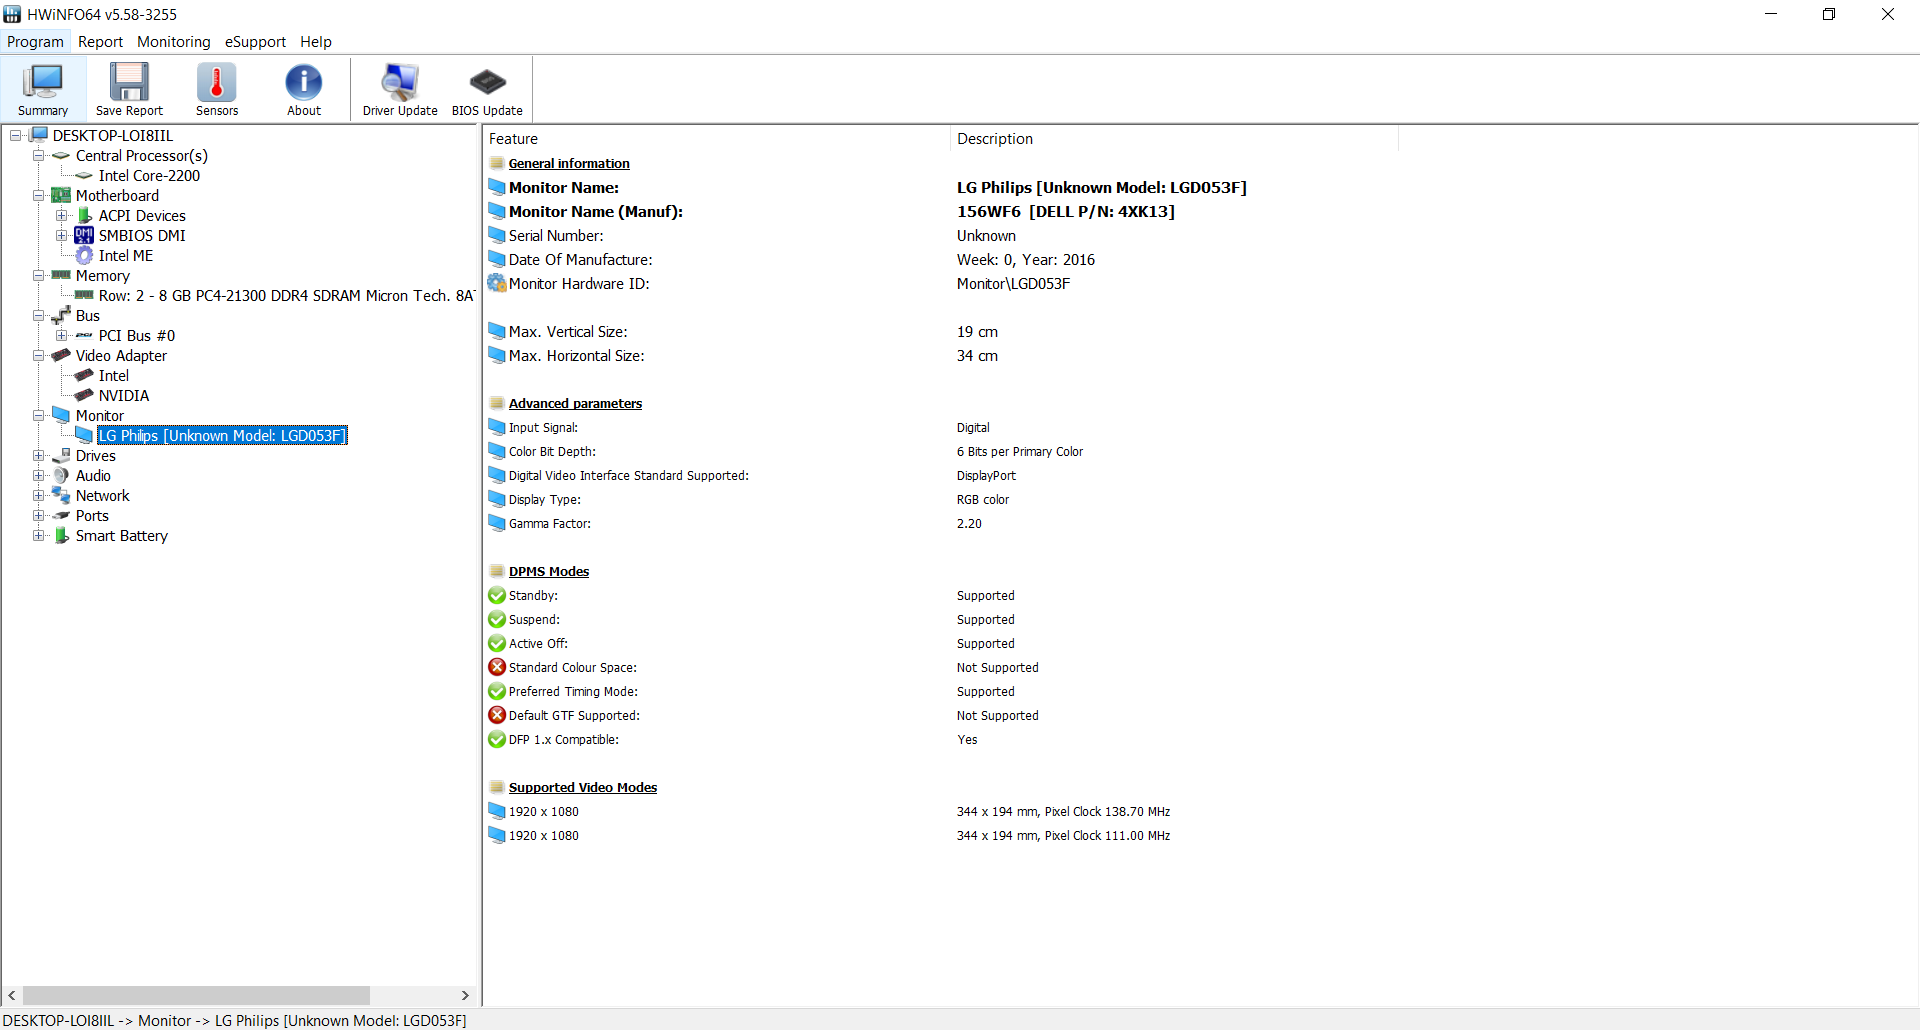Expand the Smart Battery node

click(38, 535)
